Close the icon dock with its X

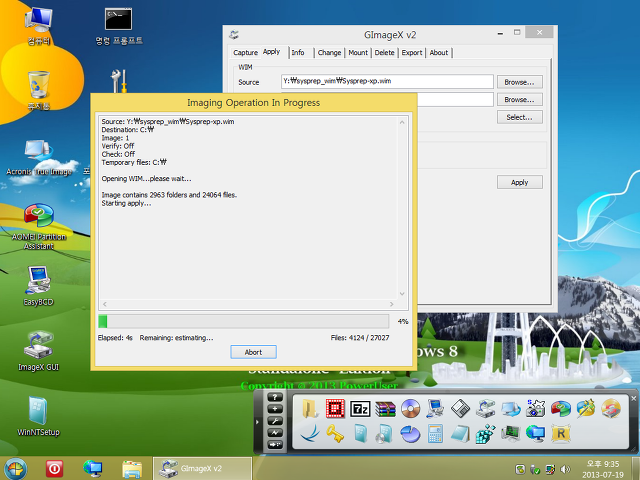point(633,398)
